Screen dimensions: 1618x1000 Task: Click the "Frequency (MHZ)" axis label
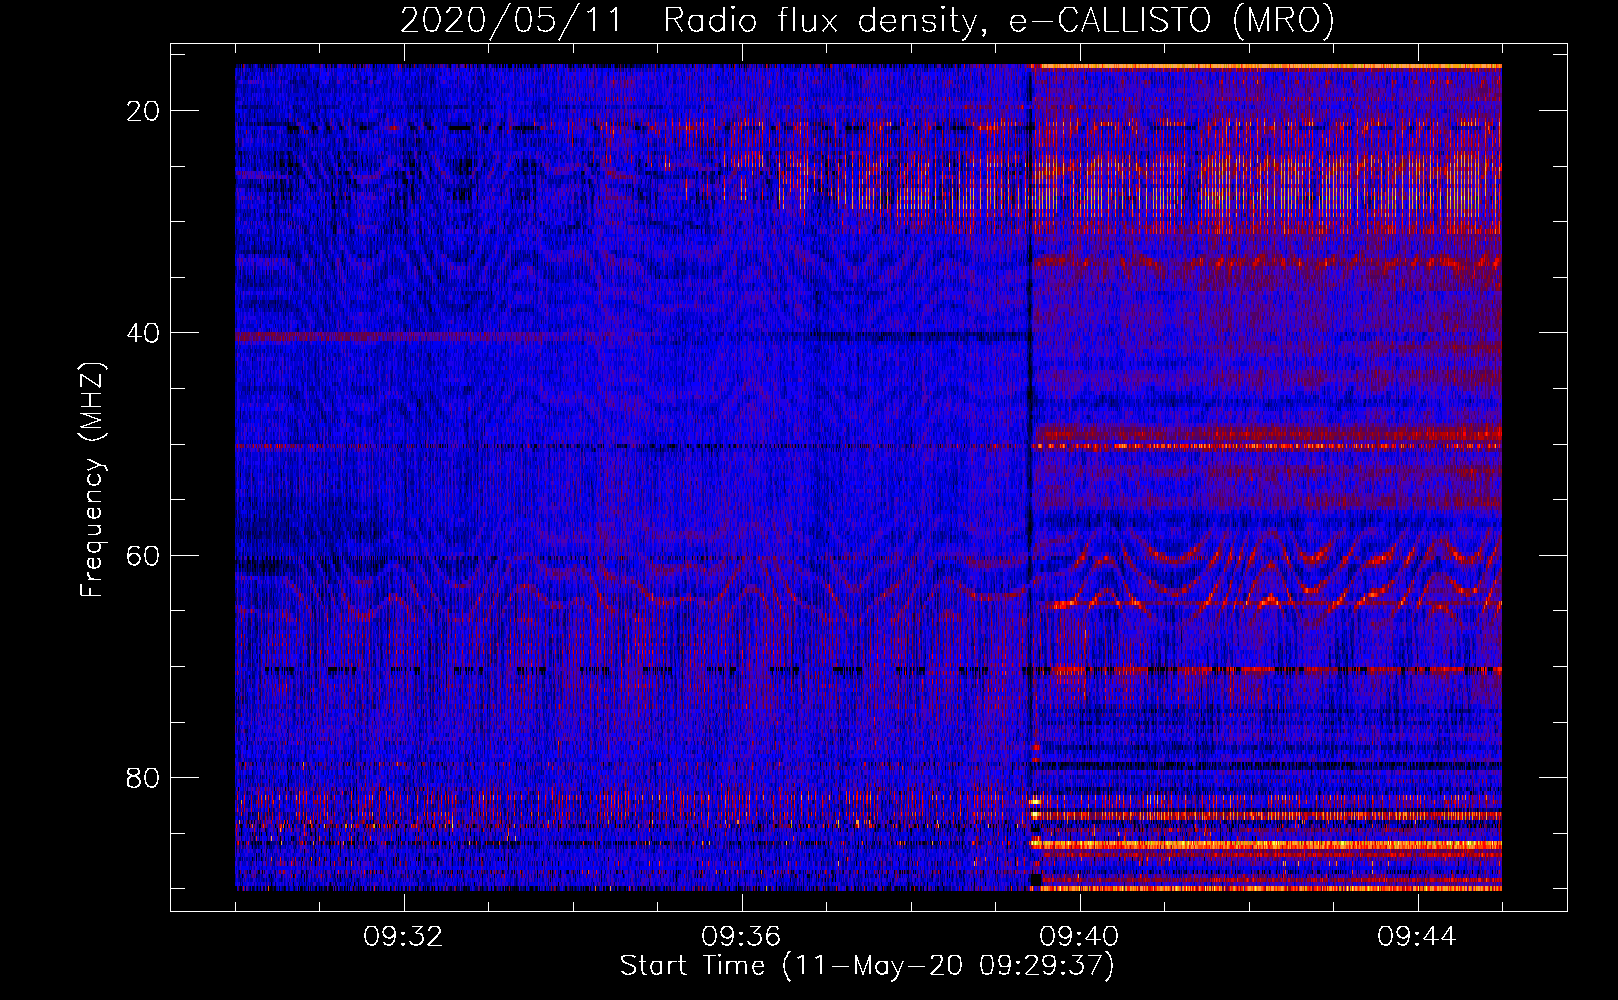92,480
